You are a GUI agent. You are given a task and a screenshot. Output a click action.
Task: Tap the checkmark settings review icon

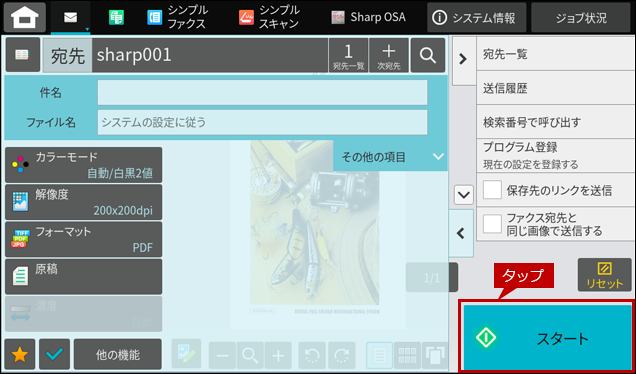[55, 354]
